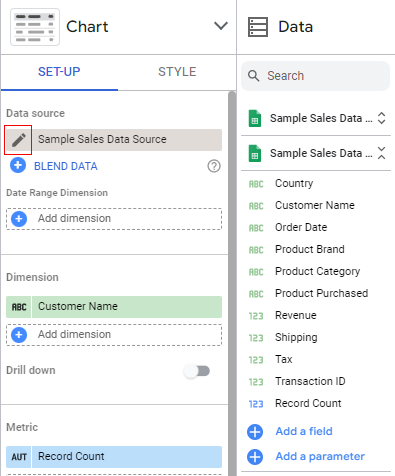Screen dimensions: 395x476
Task: Select the Shipping field
Action: [x=296, y=338]
